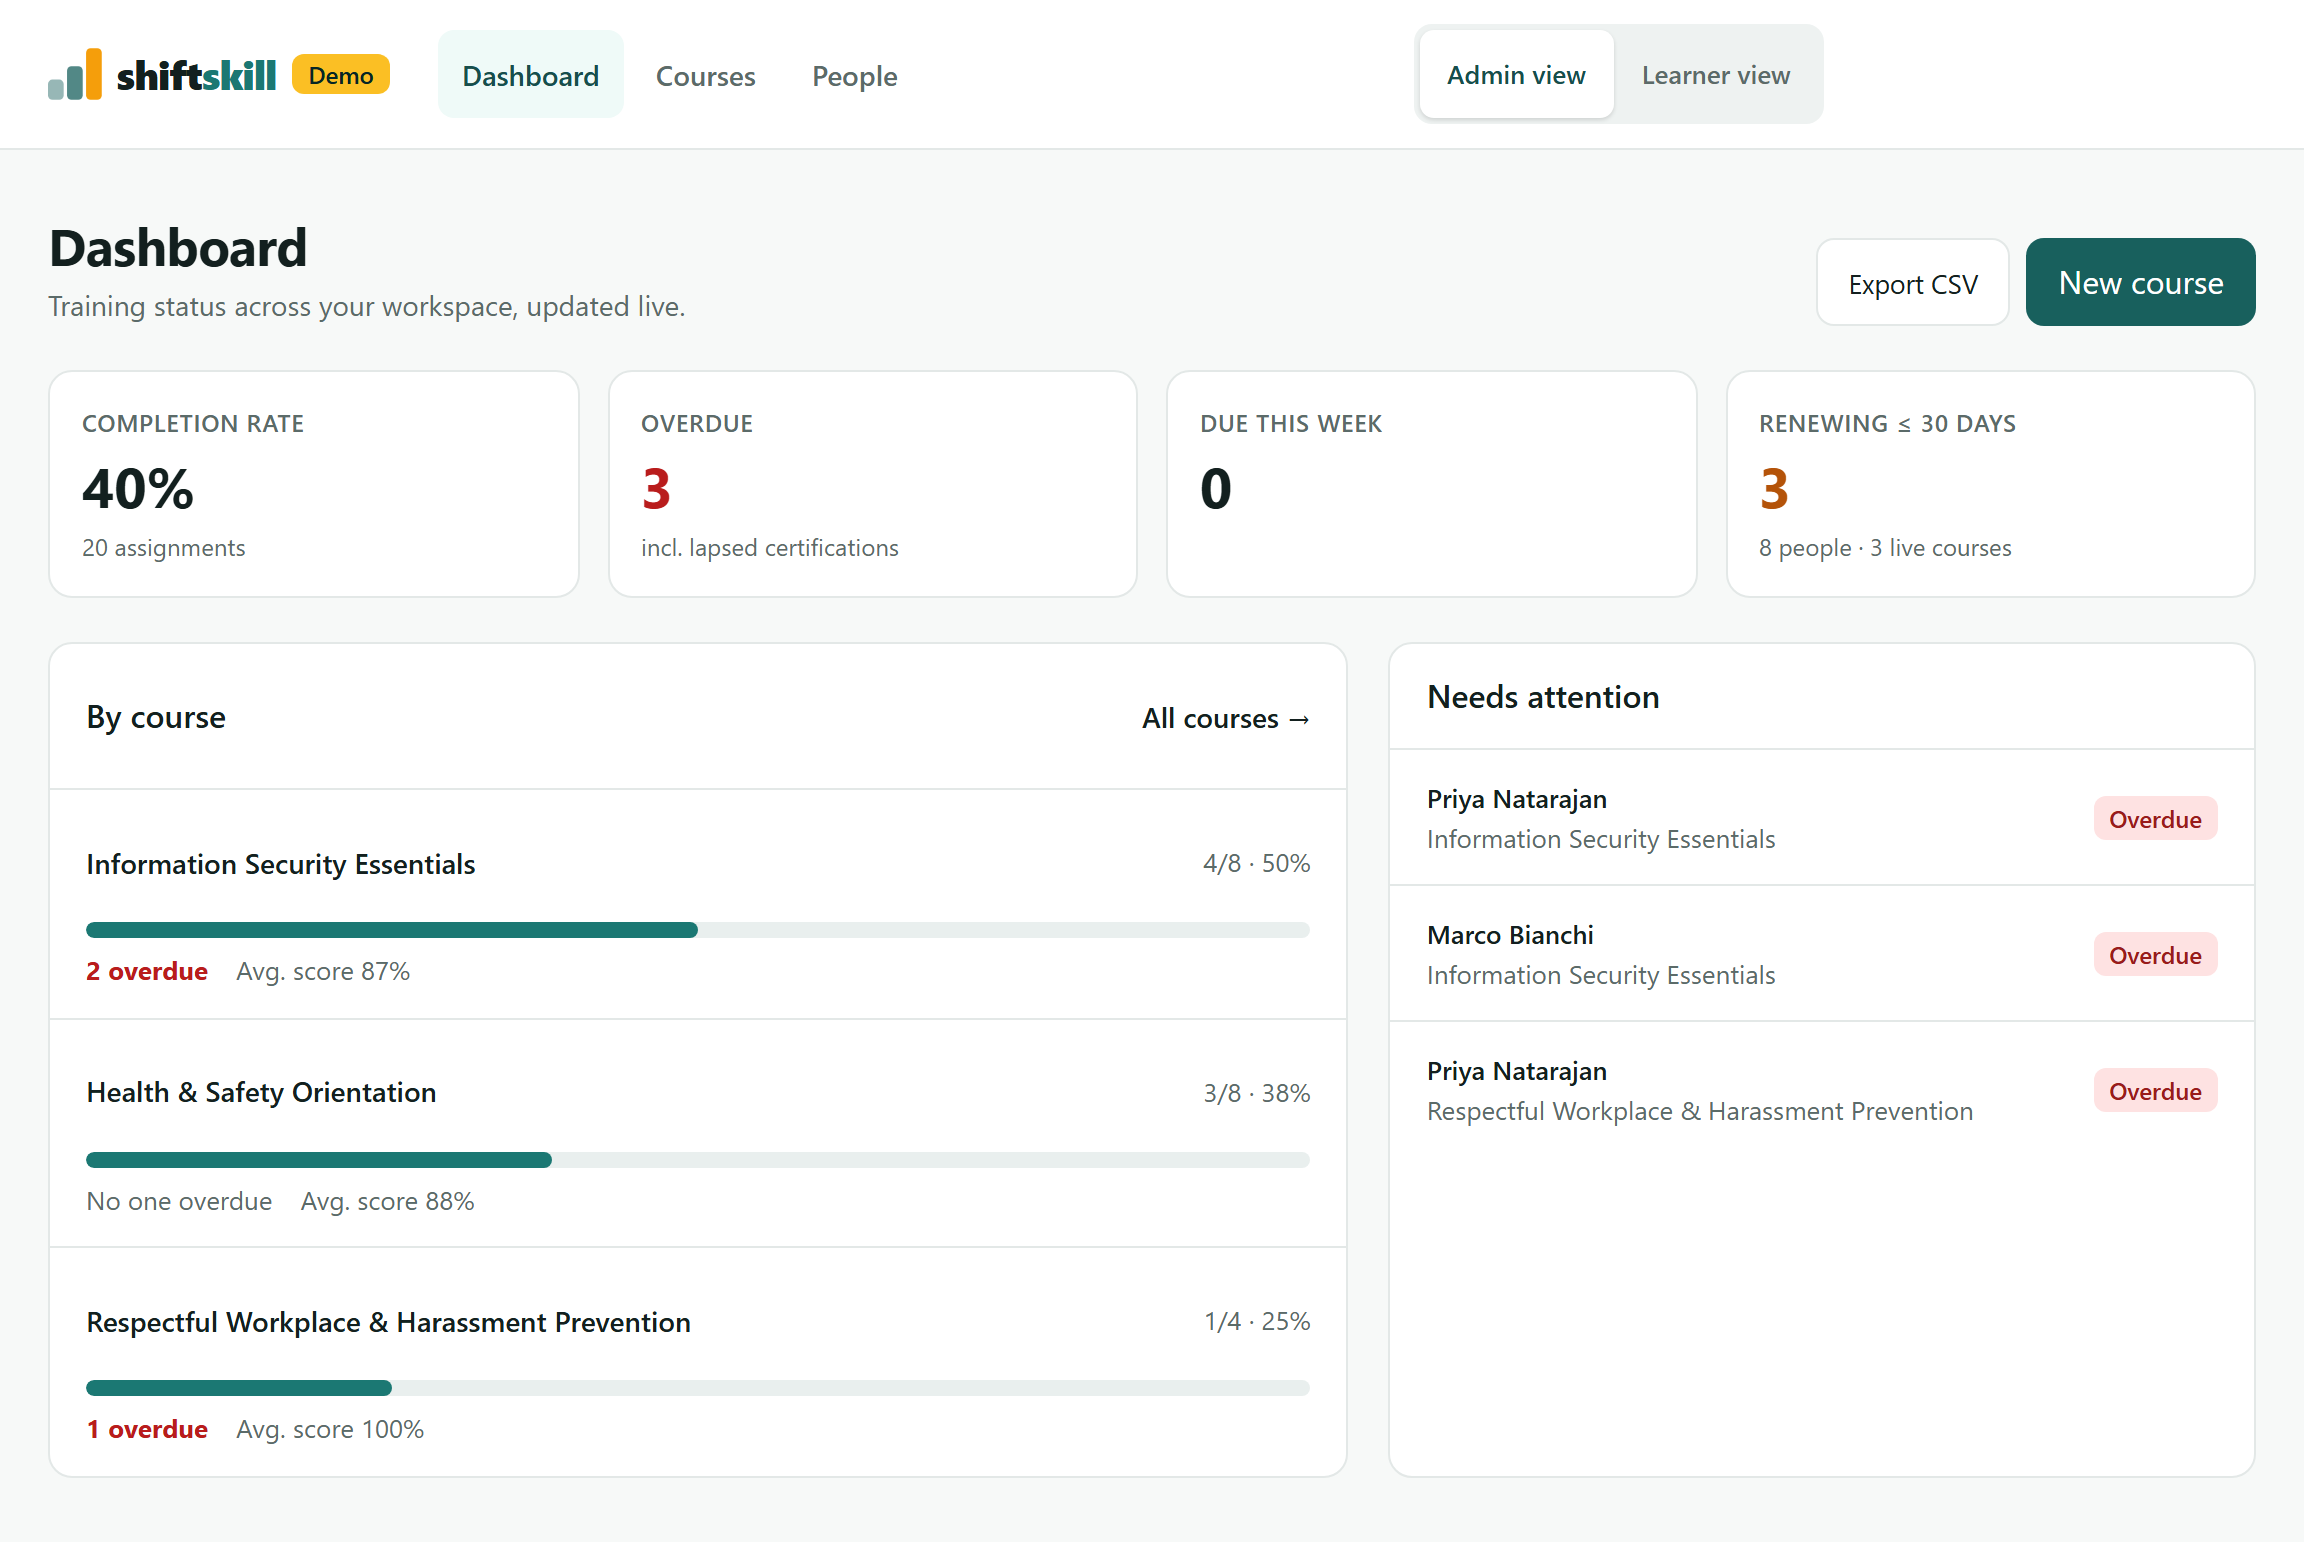Screen dimensions: 2304x1542
Task: Click the Demo badge
Action: click(341, 75)
